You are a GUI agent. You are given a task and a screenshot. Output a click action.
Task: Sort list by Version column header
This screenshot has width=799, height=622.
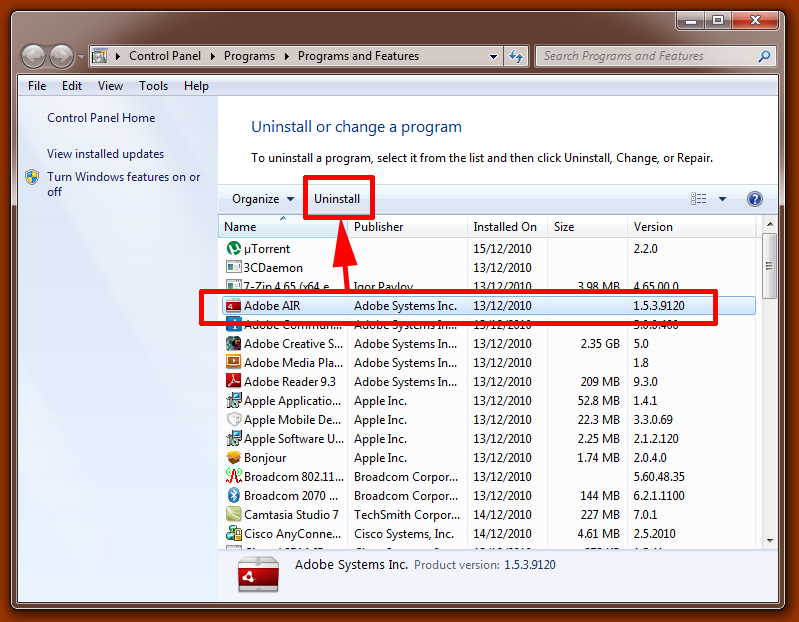[691, 227]
